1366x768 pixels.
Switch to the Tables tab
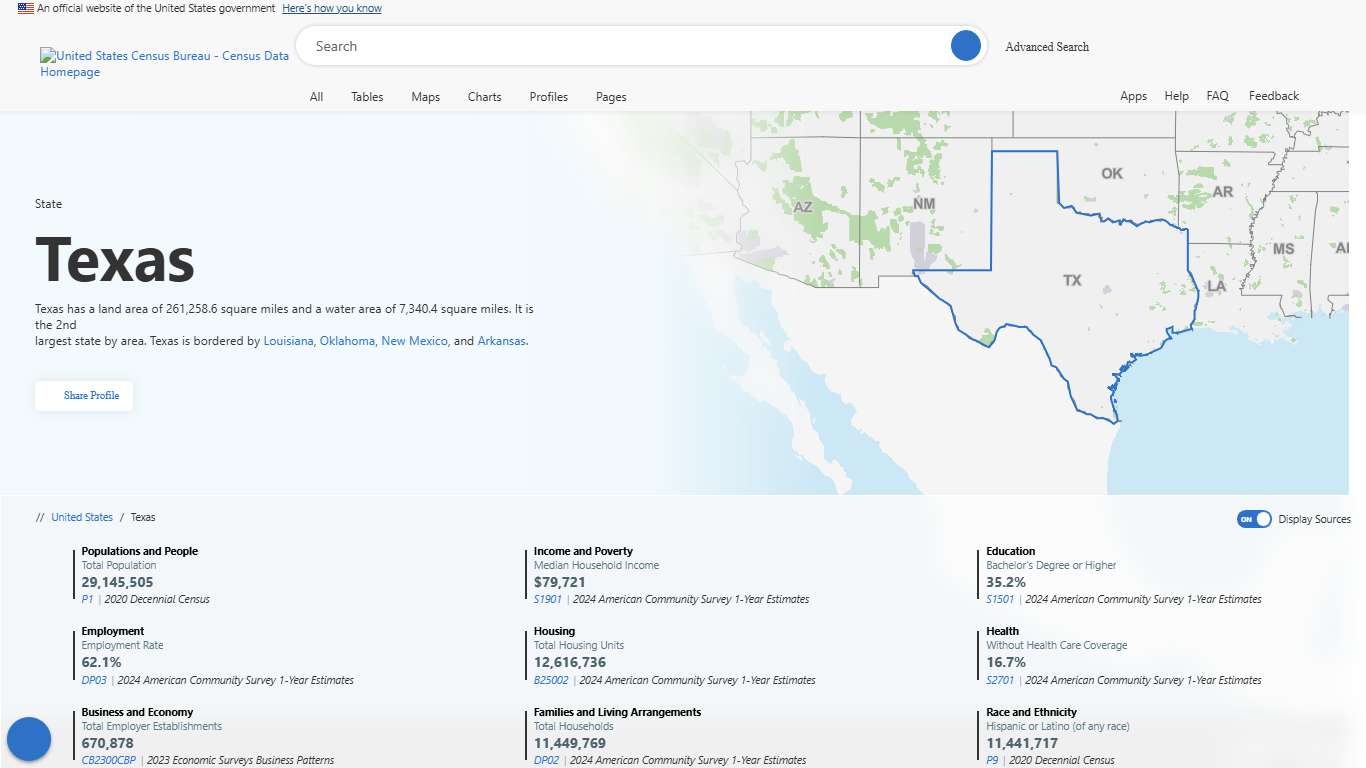[367, 96]
